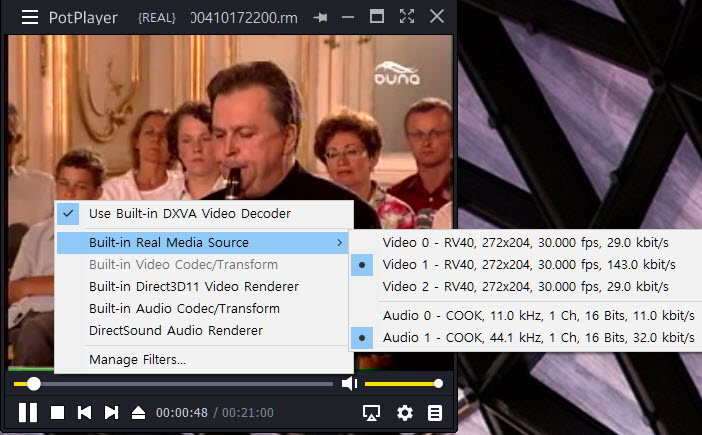Pin the PotPlayer window on top
Image resolution: width=702 pixels, height=435 pixels.
[320, 17]
